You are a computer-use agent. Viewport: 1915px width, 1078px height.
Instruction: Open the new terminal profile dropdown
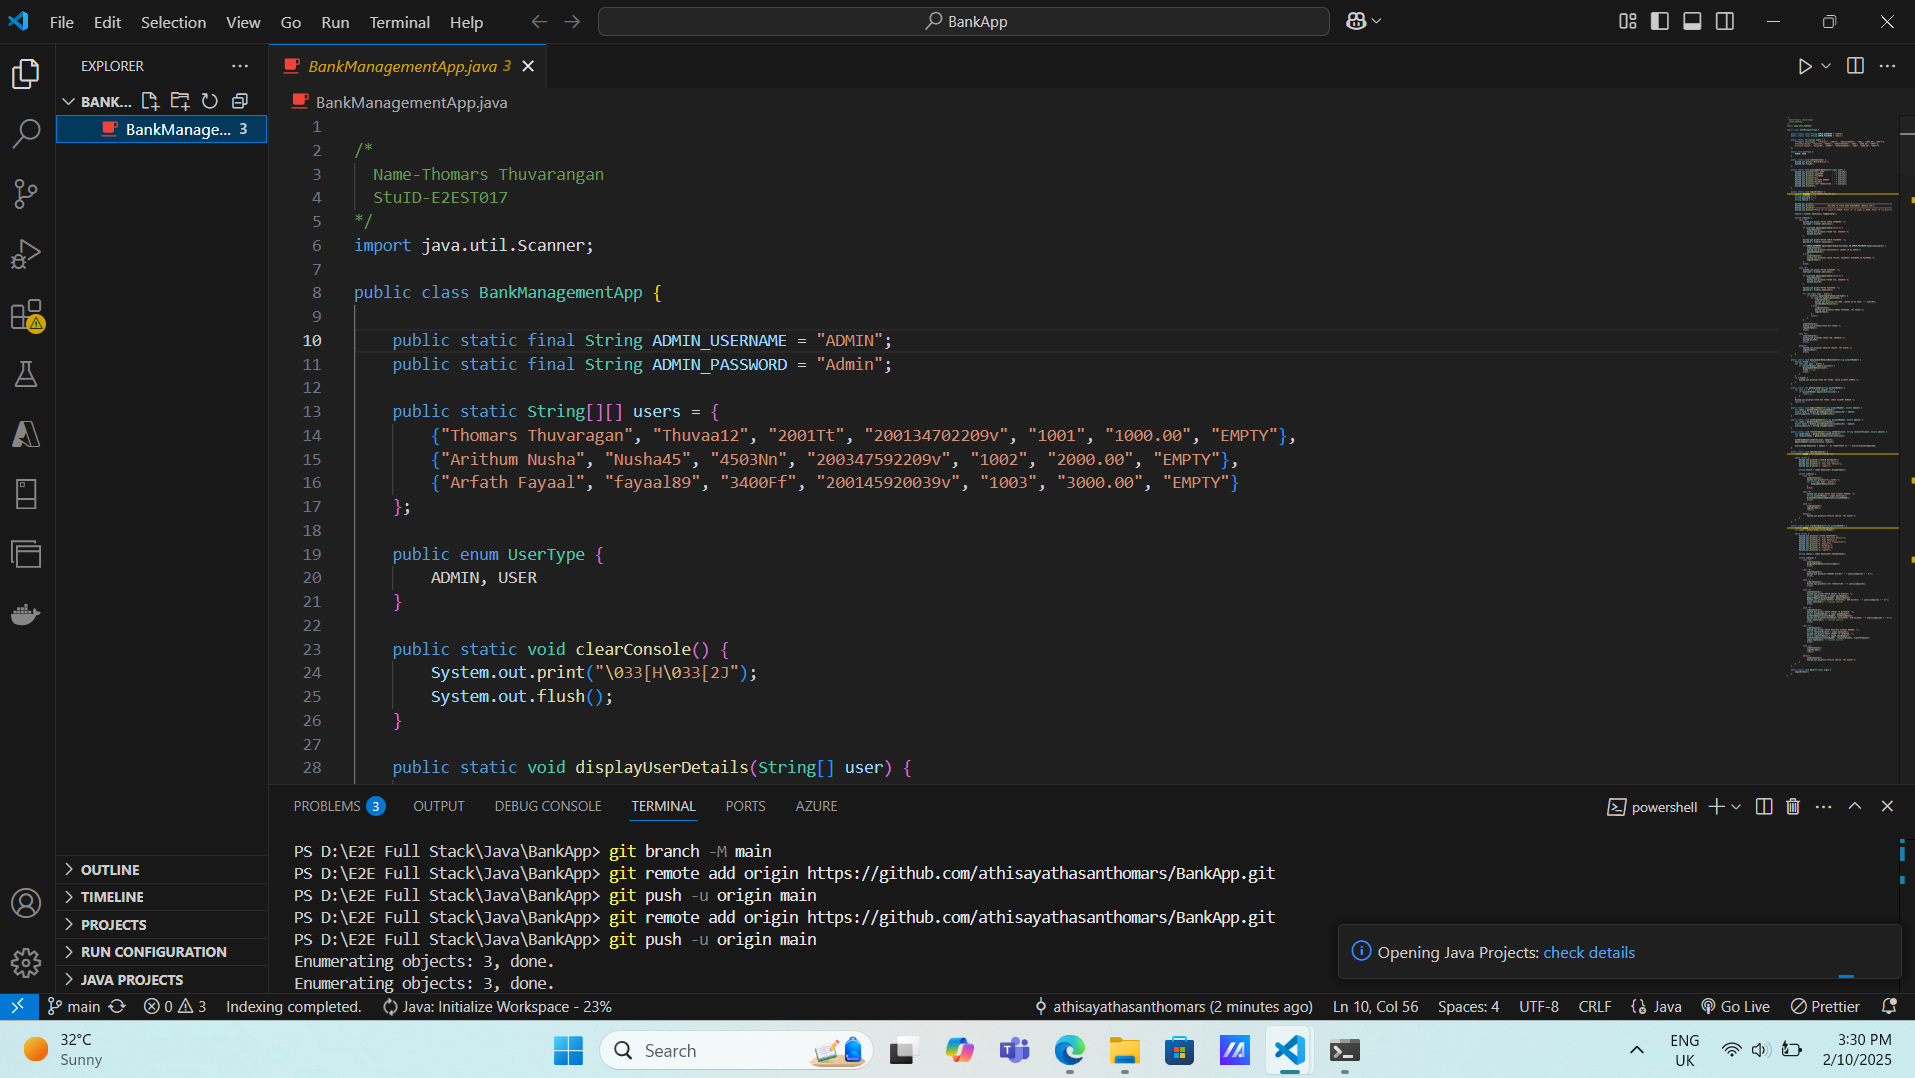coord(1736,806)
